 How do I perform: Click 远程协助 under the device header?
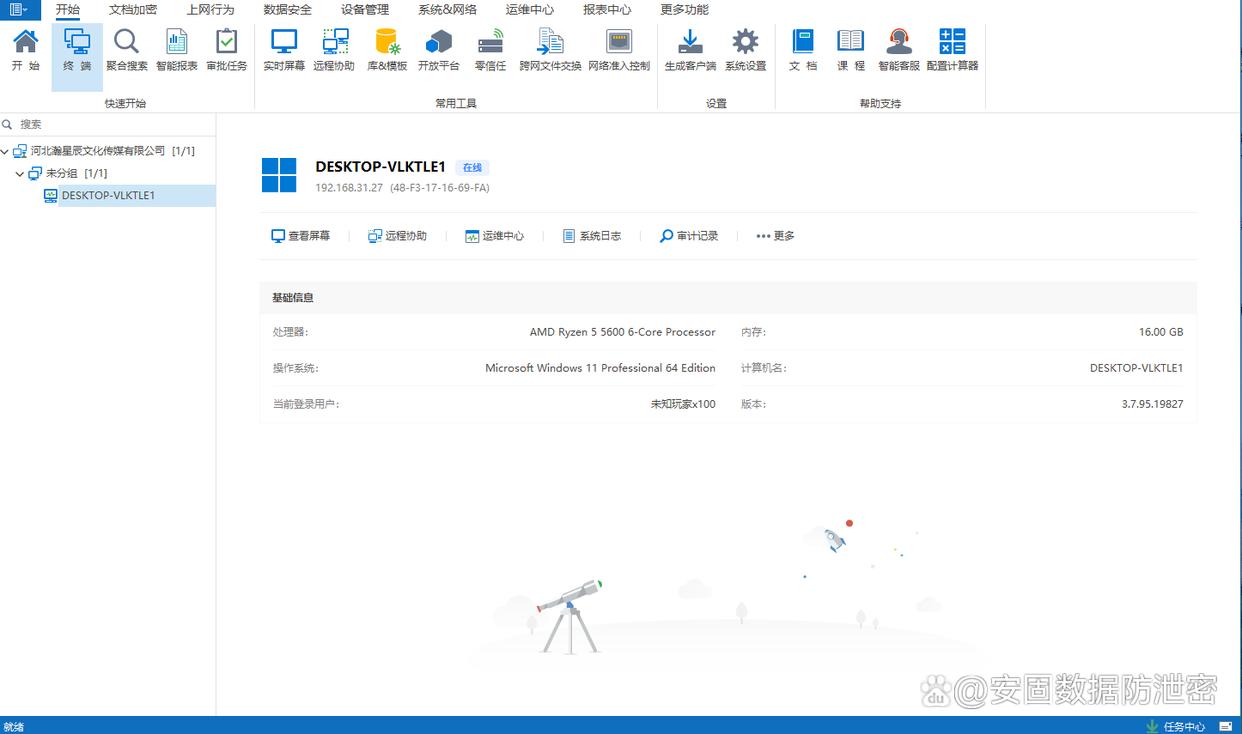(x=397, y=236)
